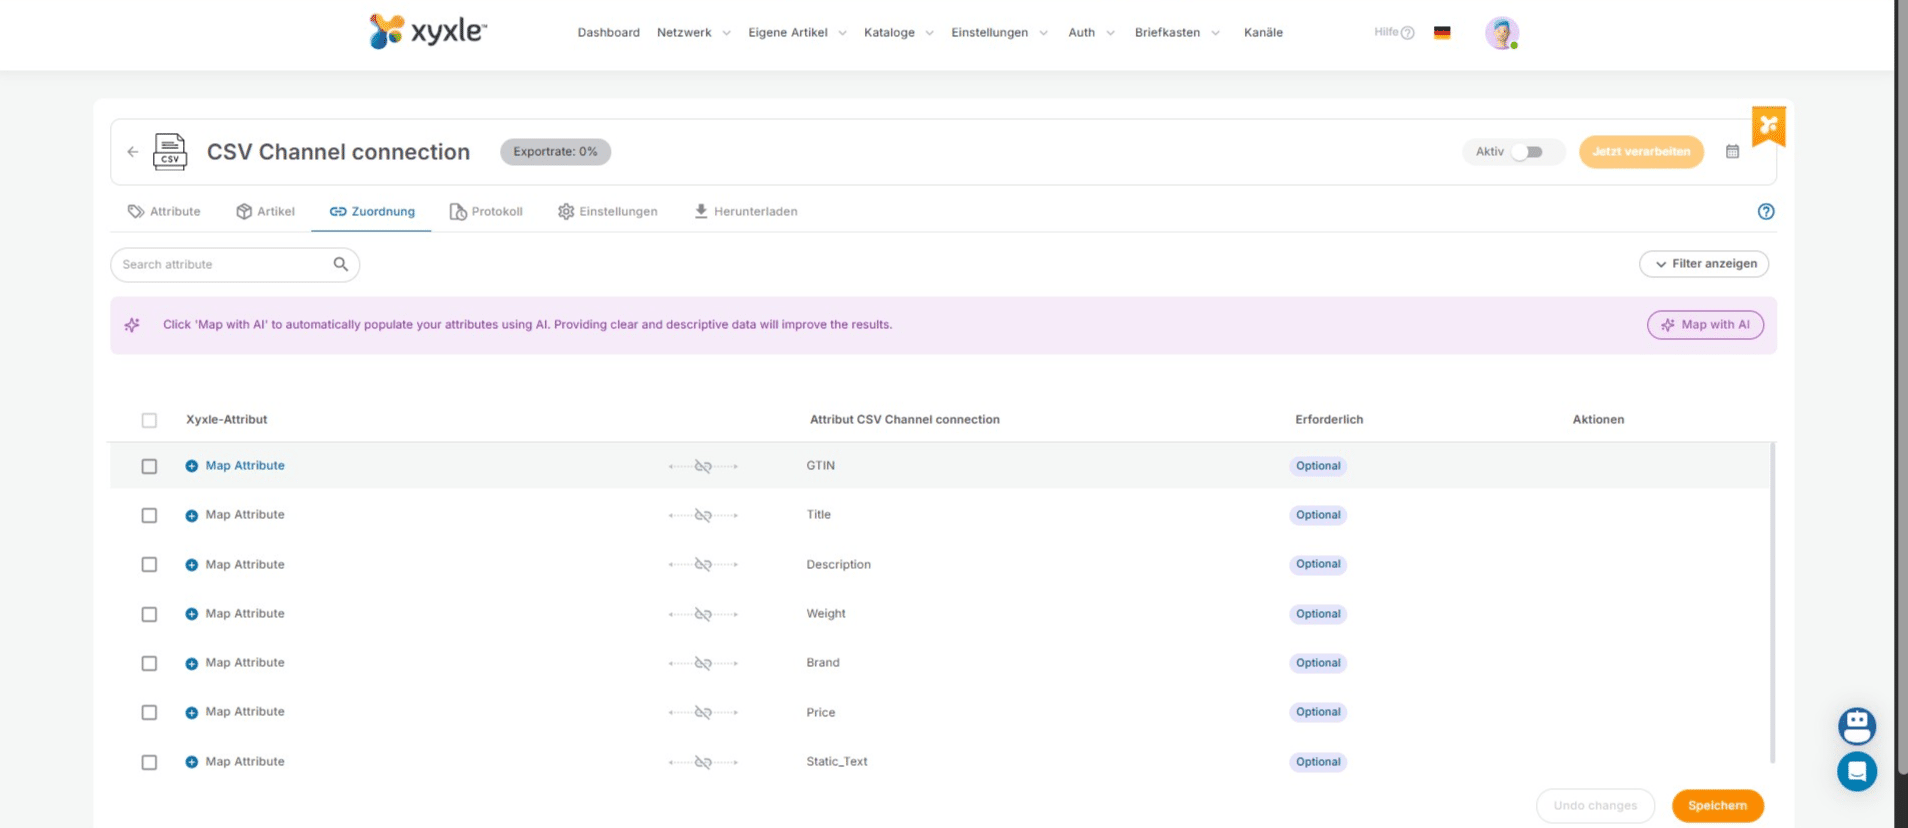Focus the Search attribute field
The image size is (1908, 828).
click(x=235, y=264)
